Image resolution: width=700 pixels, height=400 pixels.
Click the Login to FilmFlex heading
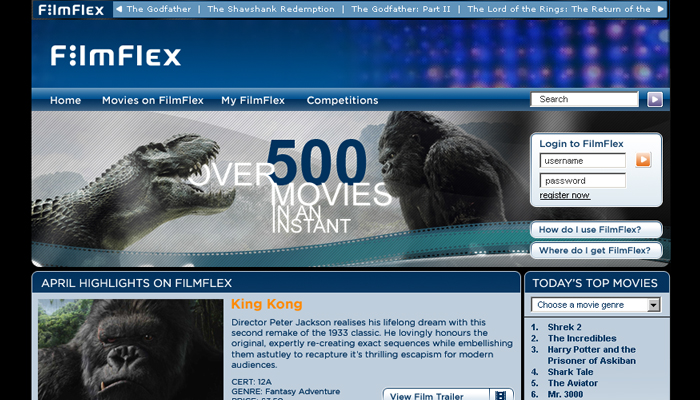(x=581, y=144)
